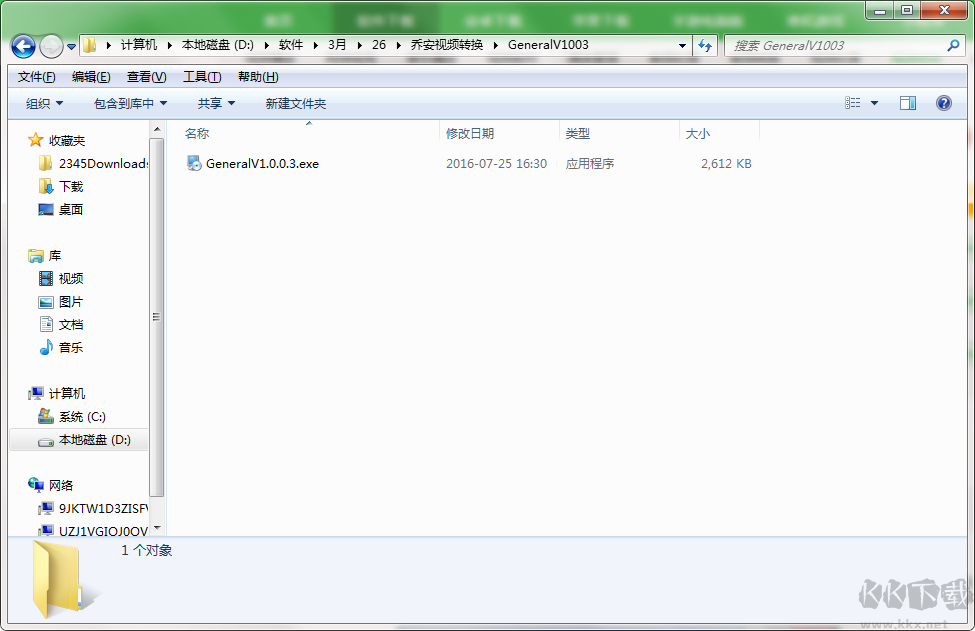Image resolution: width=975 pixels, height=631 pixels.
Task: Open the 工具 menu
Action: [x=202, y=77]
